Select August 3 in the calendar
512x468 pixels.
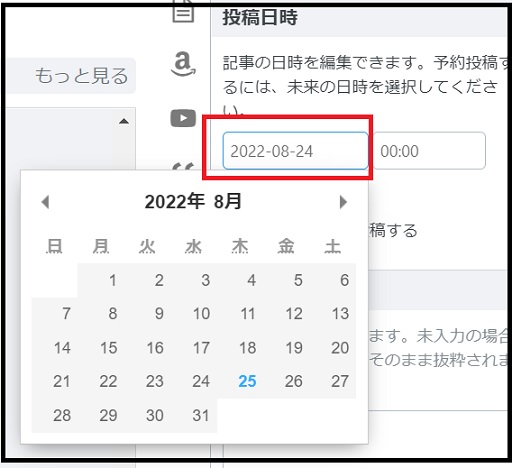pyautogui.click(x=194, y=280)
